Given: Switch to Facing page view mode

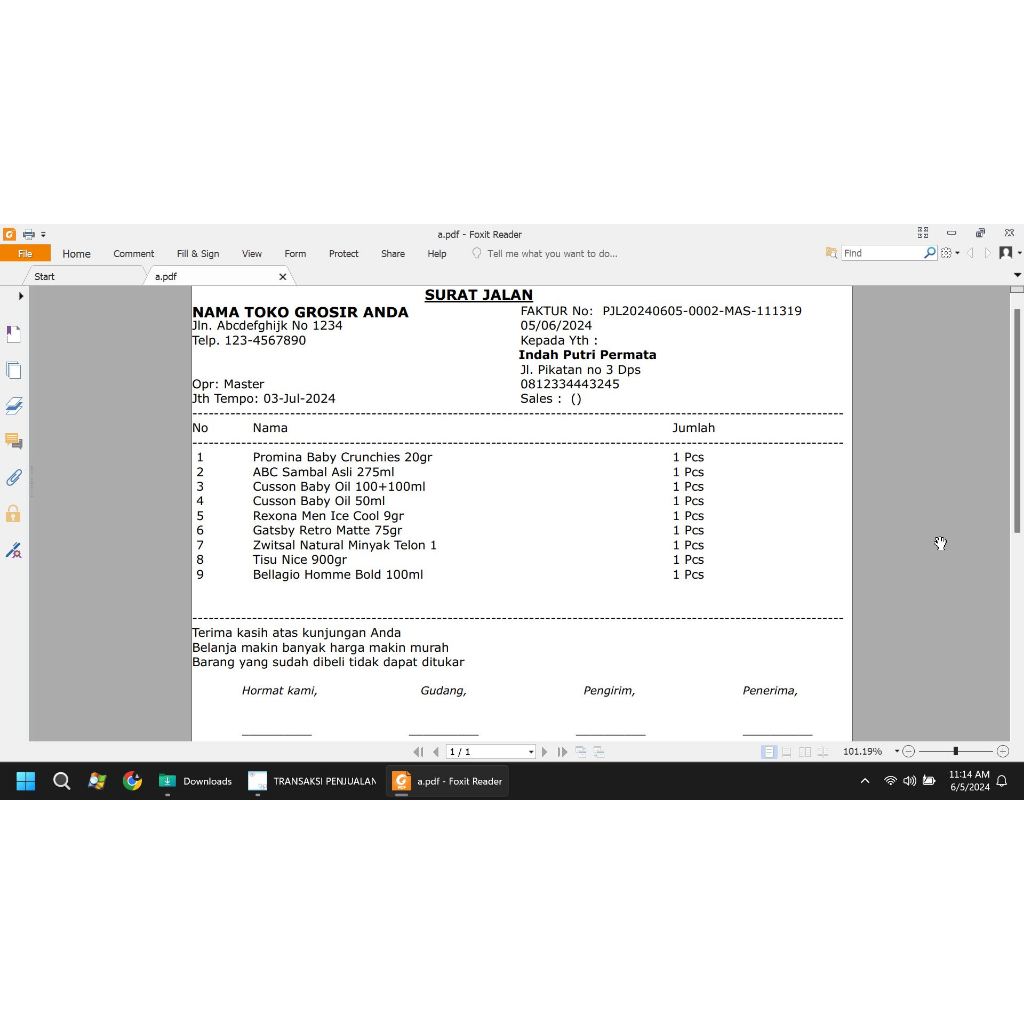Looking at the screenshot, I should pos(806,751).
